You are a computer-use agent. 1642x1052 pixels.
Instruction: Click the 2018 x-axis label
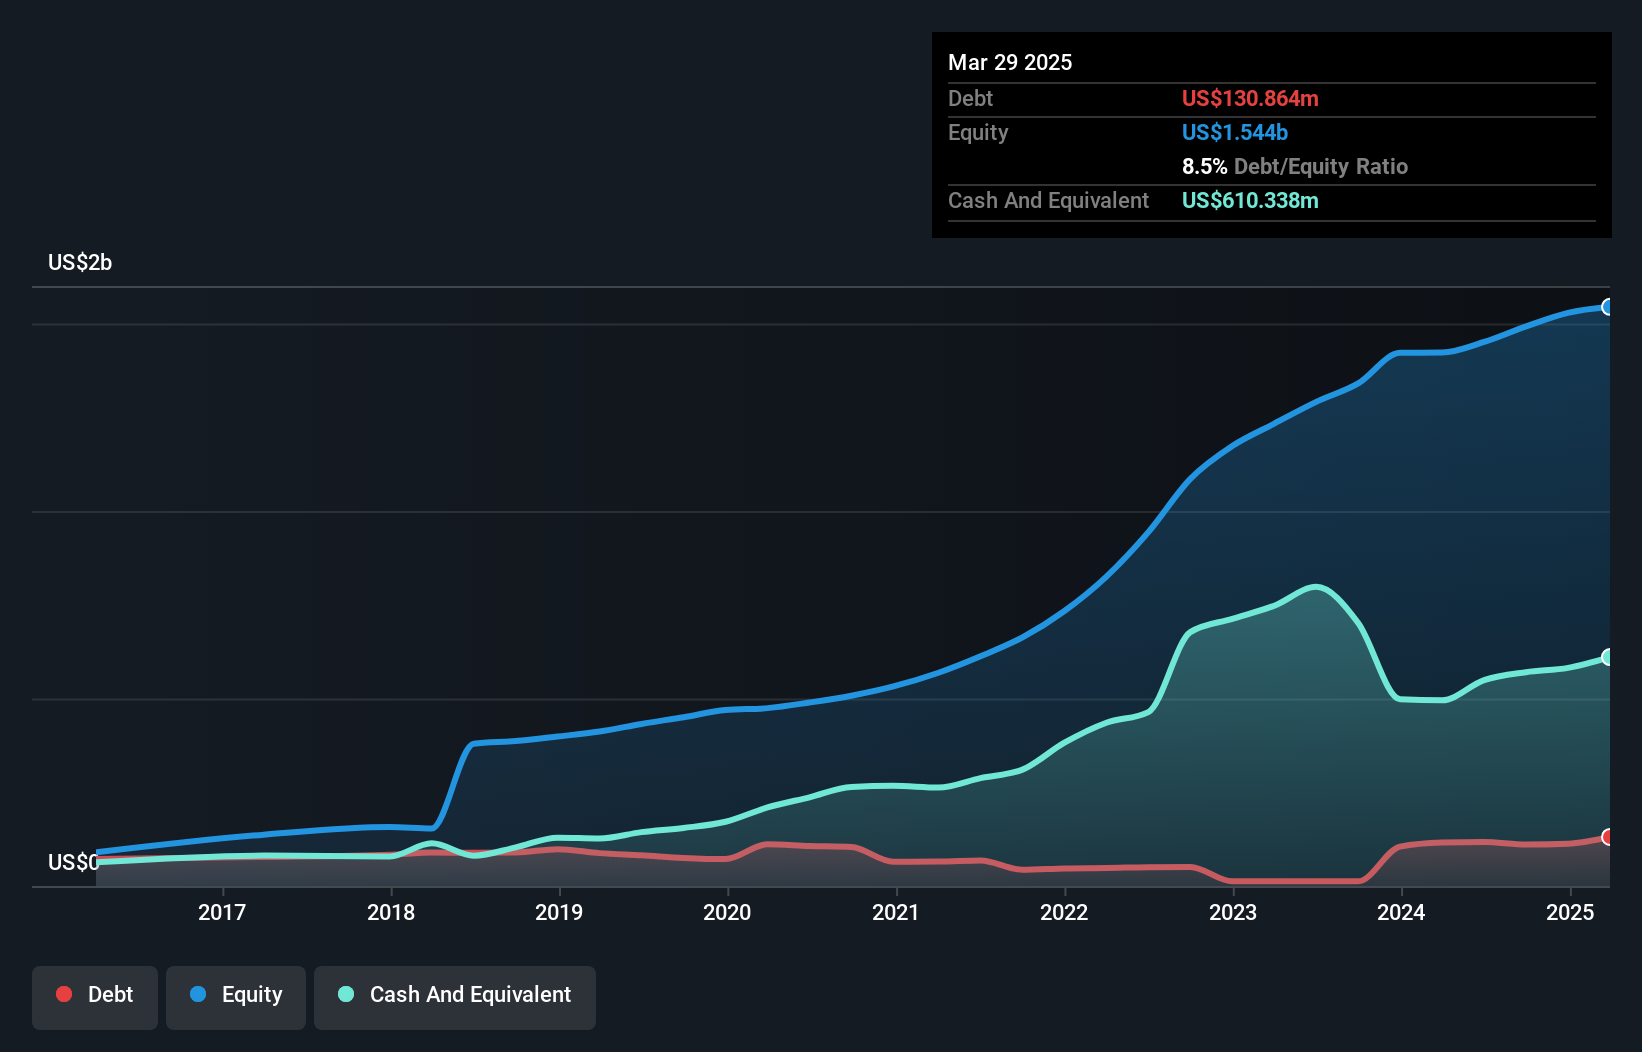pyautogui.click(x=391, y=912)
